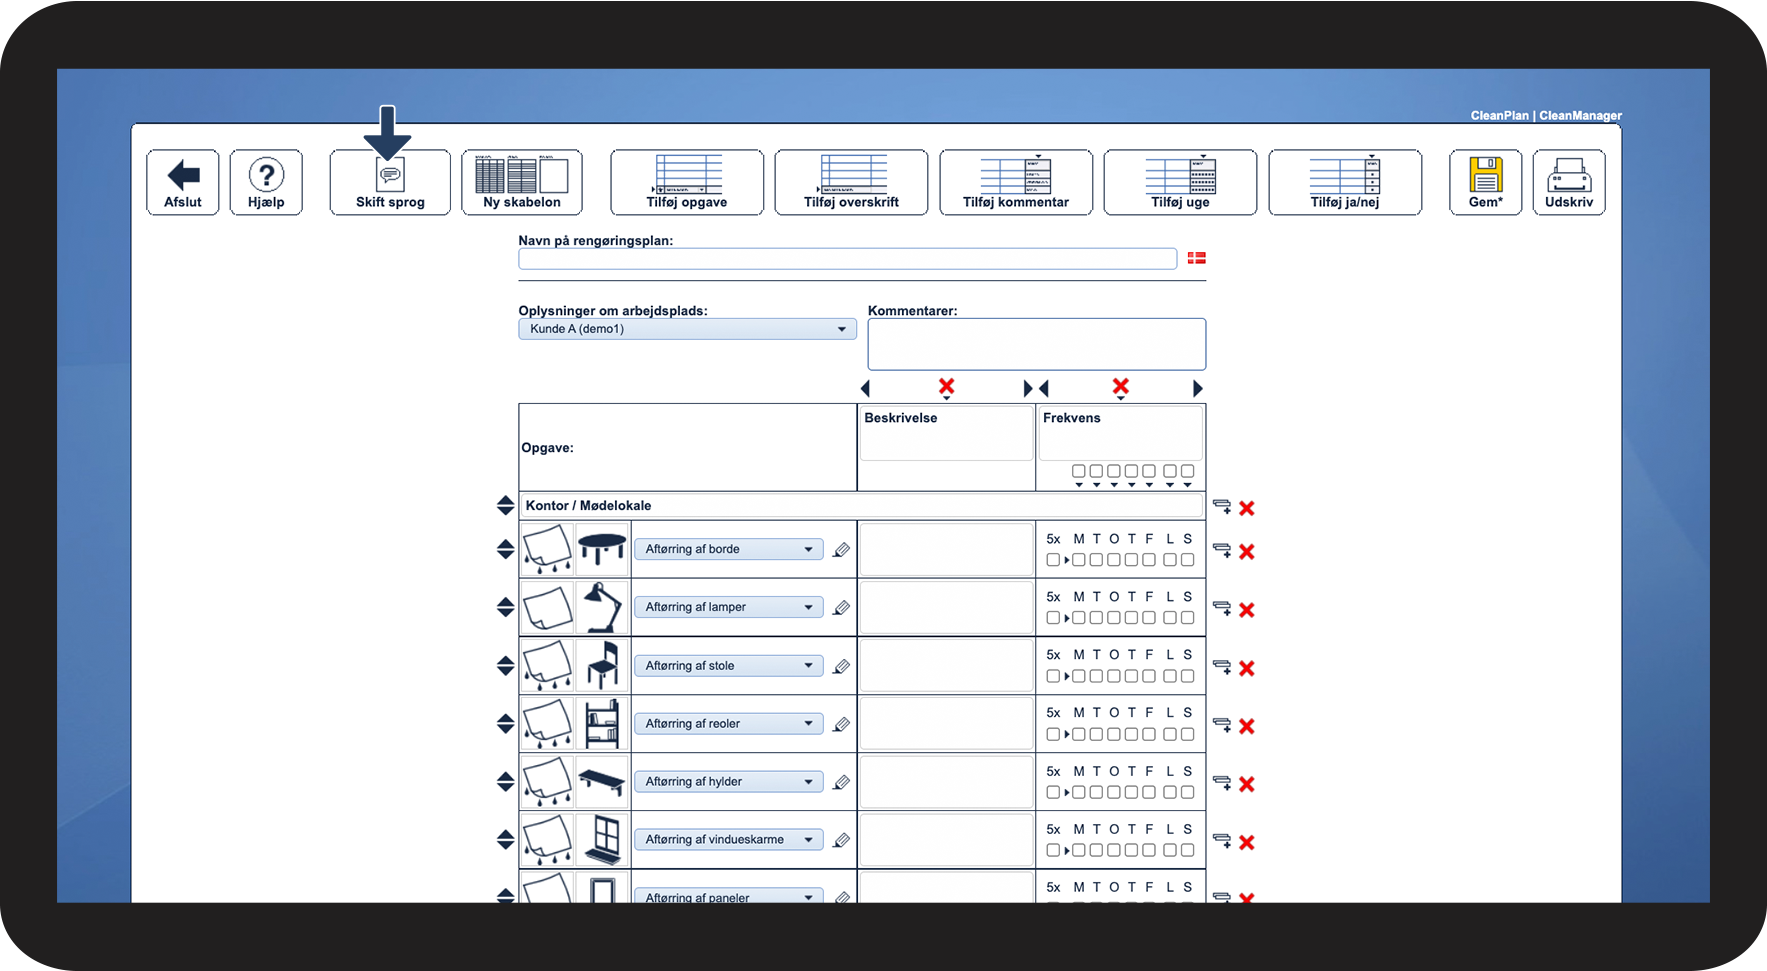Edit the Aftørring af lamper task with pencil
1767x971 pixels.
coord(842,608)
